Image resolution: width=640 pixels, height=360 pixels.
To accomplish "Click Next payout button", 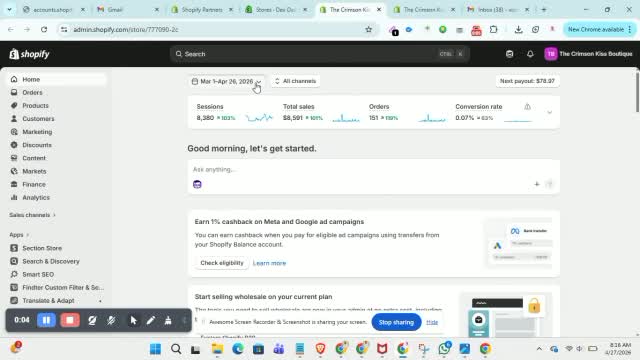I will tap(527, 81).
